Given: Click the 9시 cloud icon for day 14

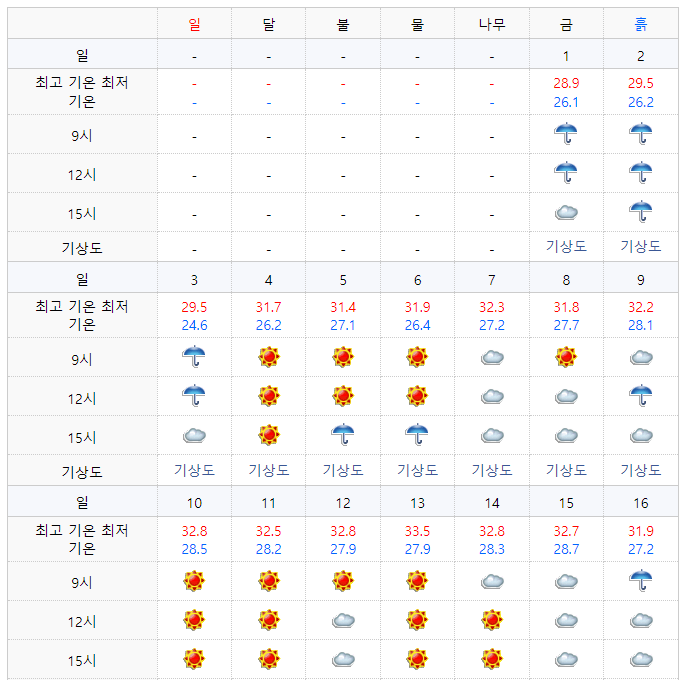Looking at the screenshot, I should point(492,581).
